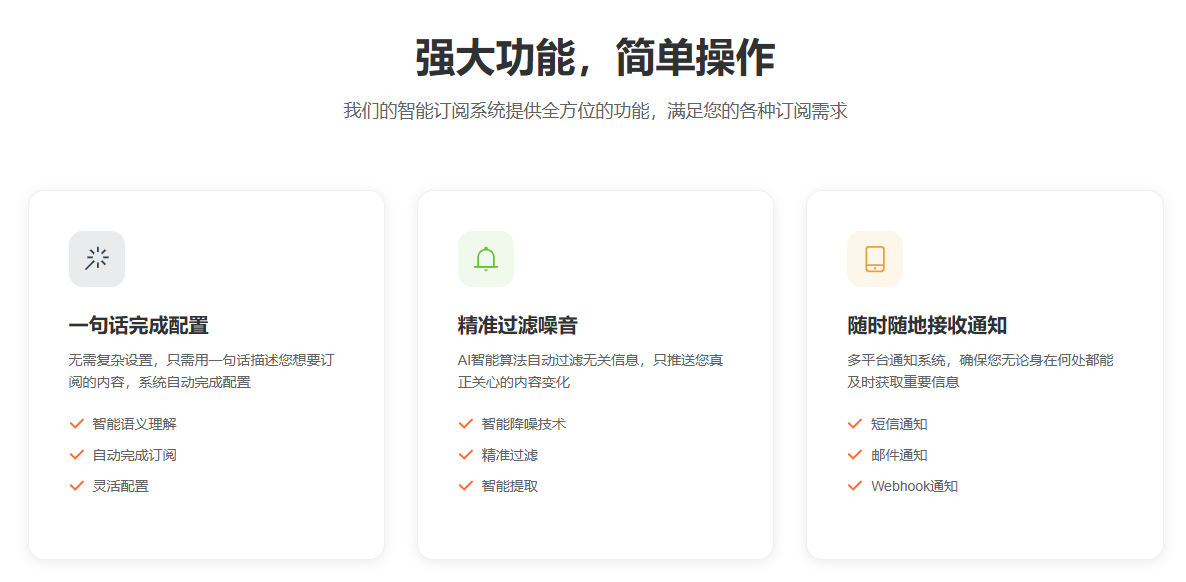Click the checkmark beside 自动完成订阅
The width and height of the screenshot is (1186, 582).
76,455
